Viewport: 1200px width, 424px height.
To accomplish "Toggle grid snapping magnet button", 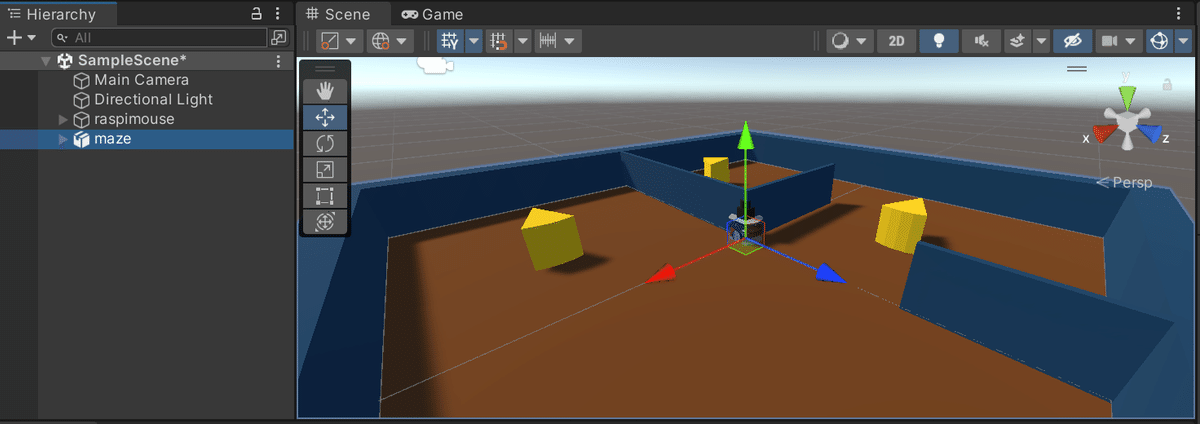I will point(497,41).
